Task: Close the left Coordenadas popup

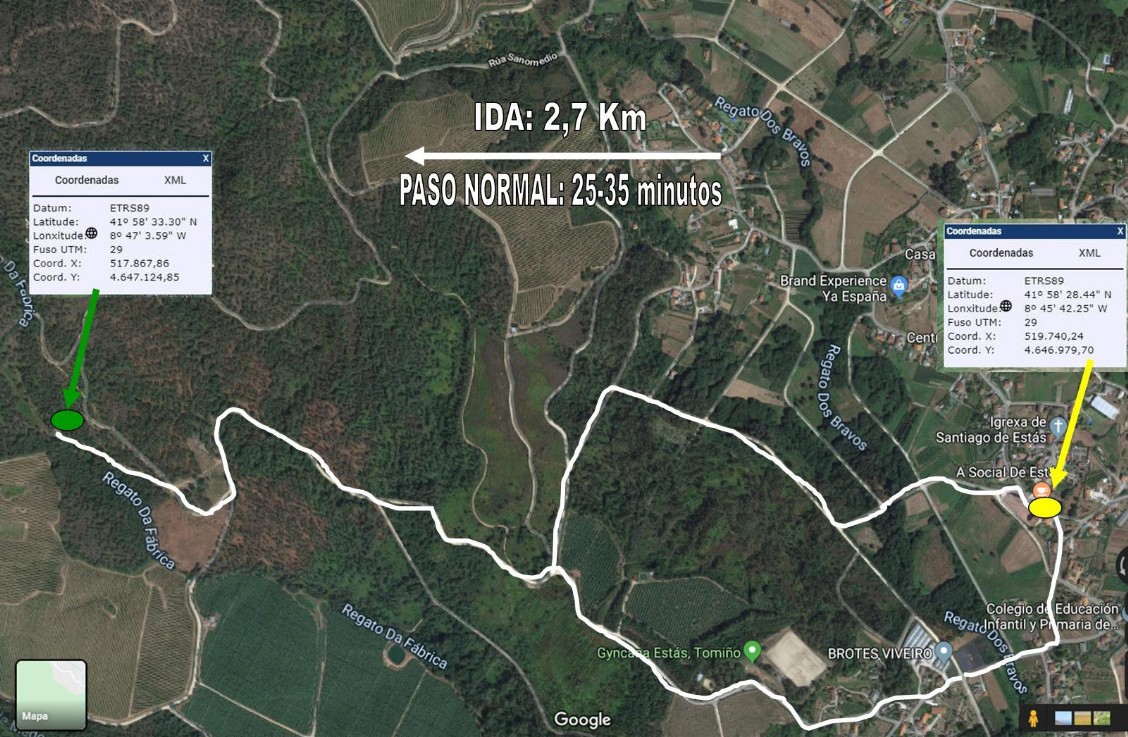Action: tap(205, 158)
